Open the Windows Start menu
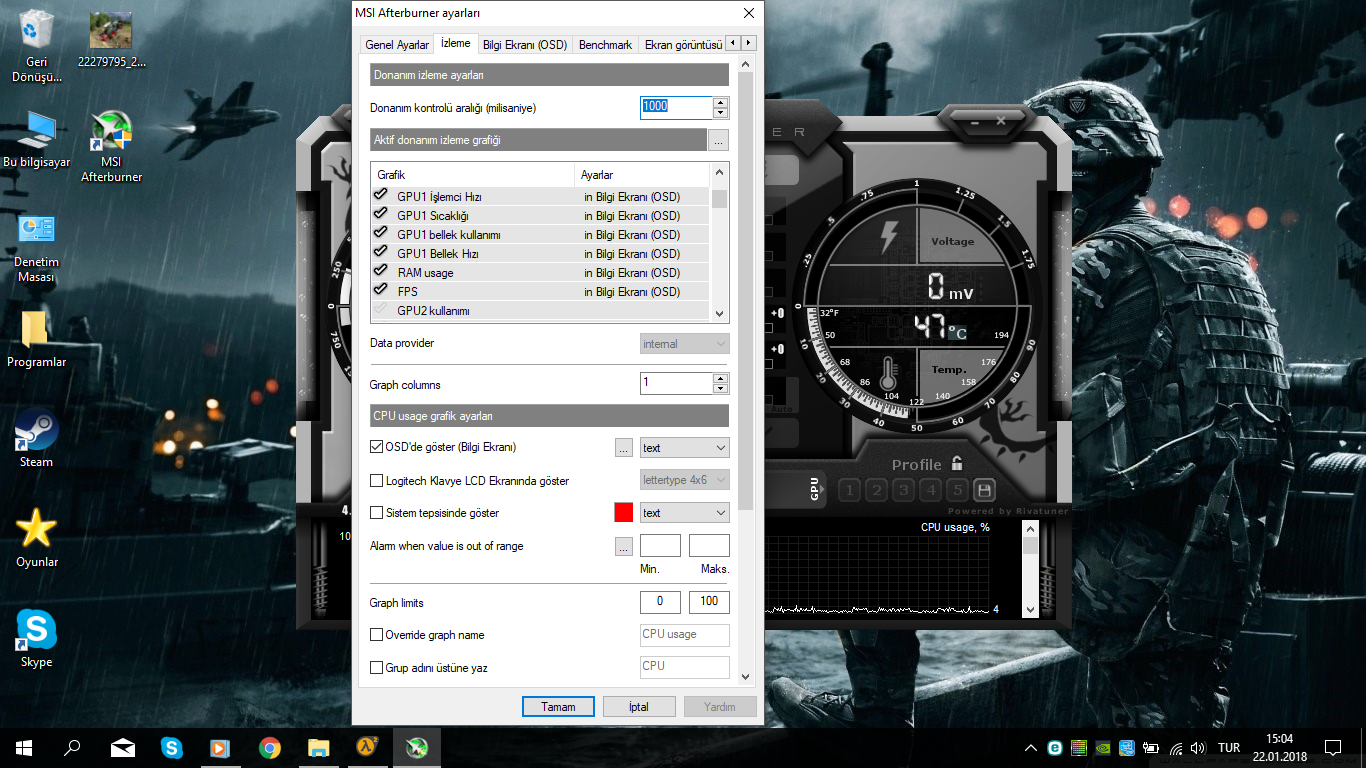The width and height of the screenshot is (1366, 768). pyautogui.click(x=24, y=747)
